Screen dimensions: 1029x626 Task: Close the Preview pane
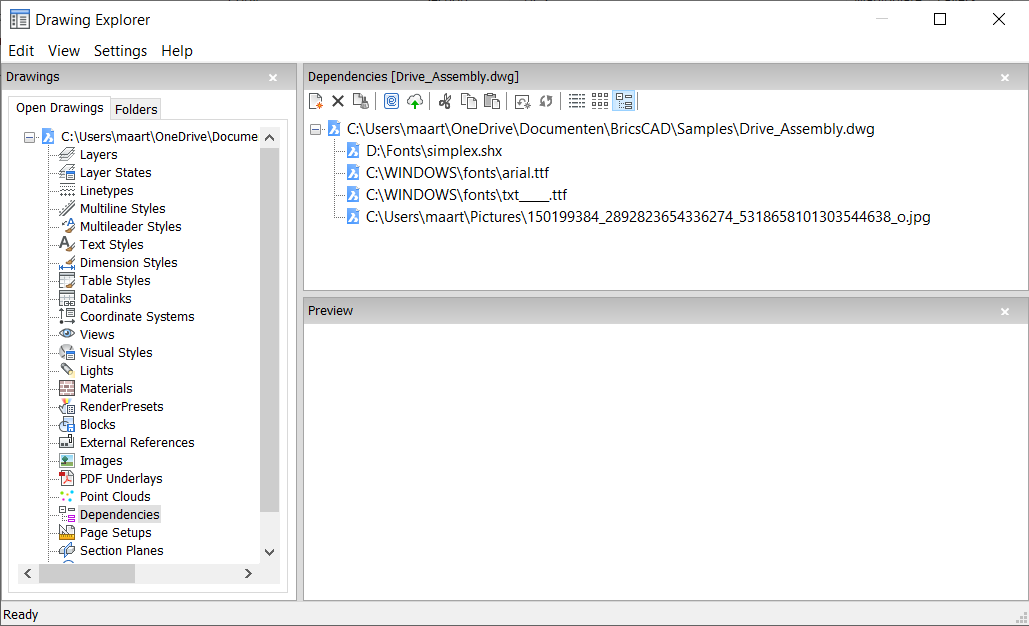click(x=1004, y=311)
